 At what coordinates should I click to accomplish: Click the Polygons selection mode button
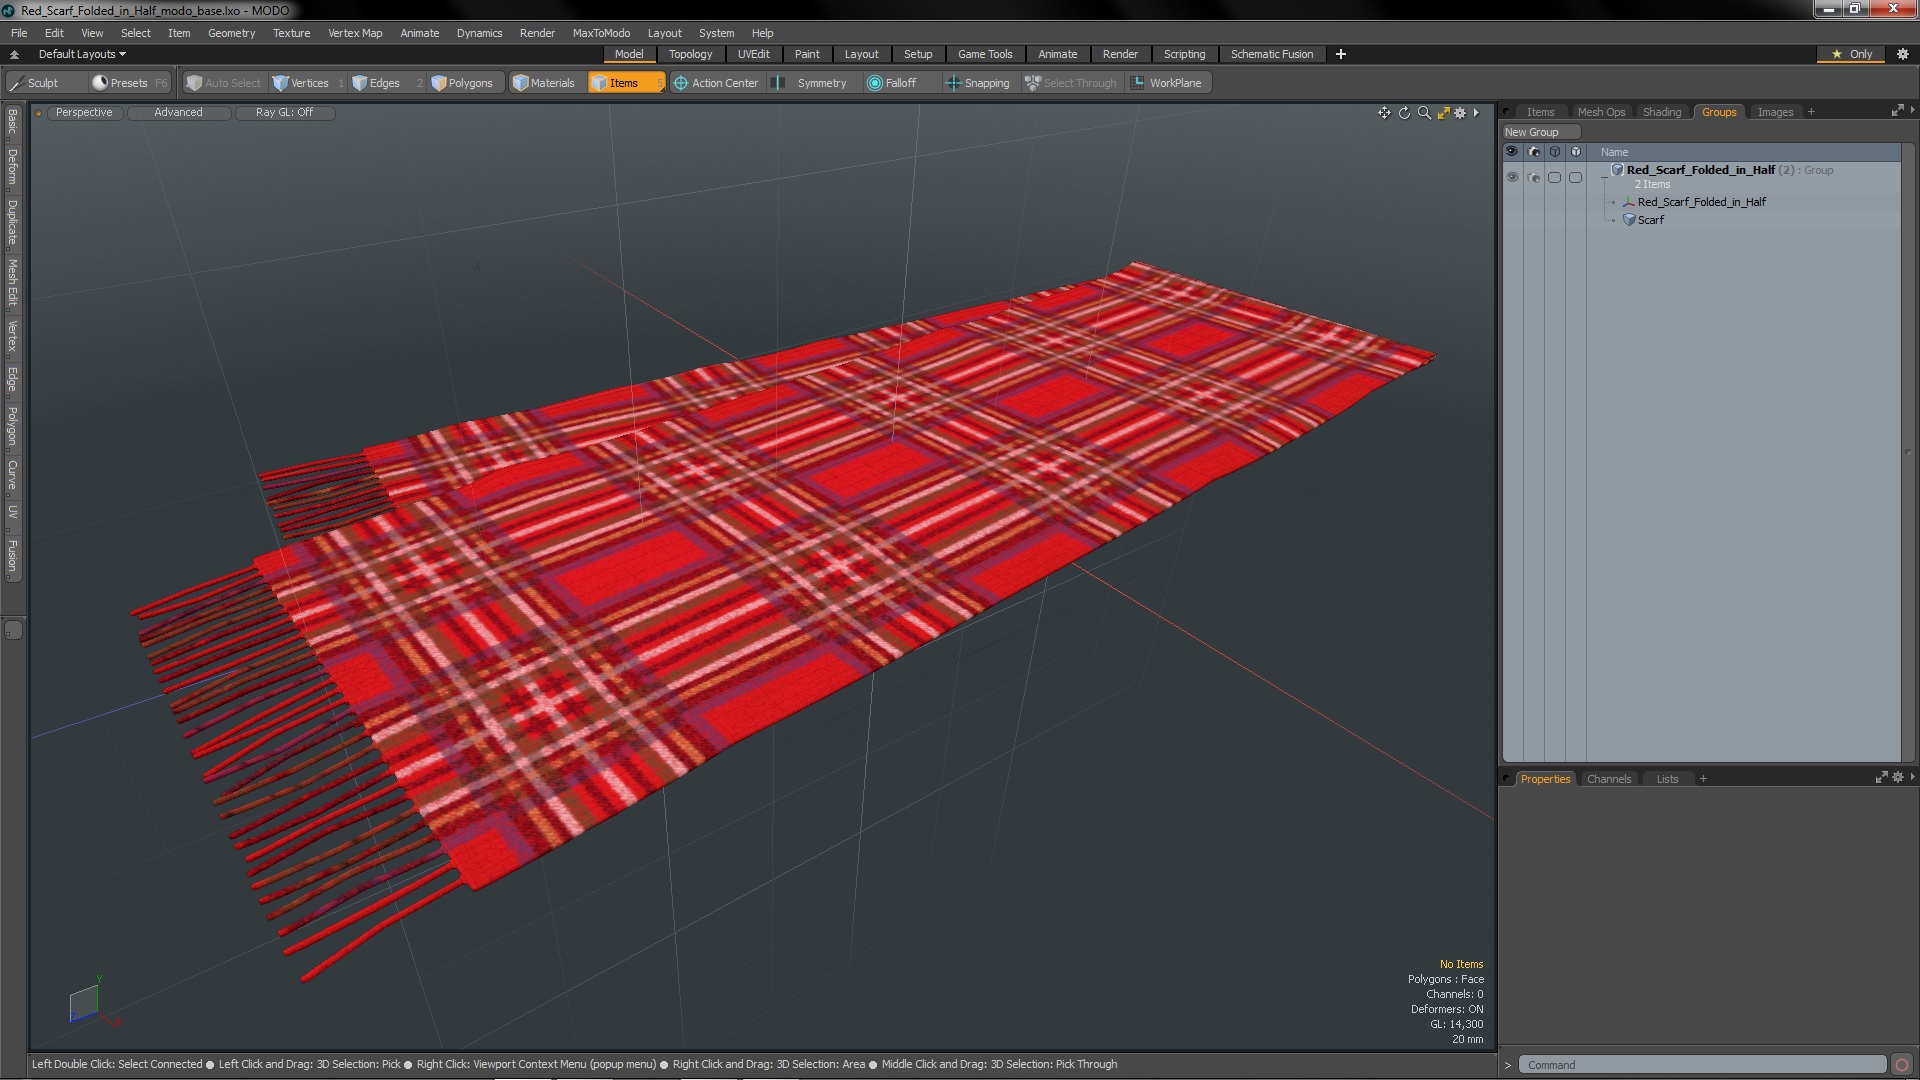click(462, 83)
